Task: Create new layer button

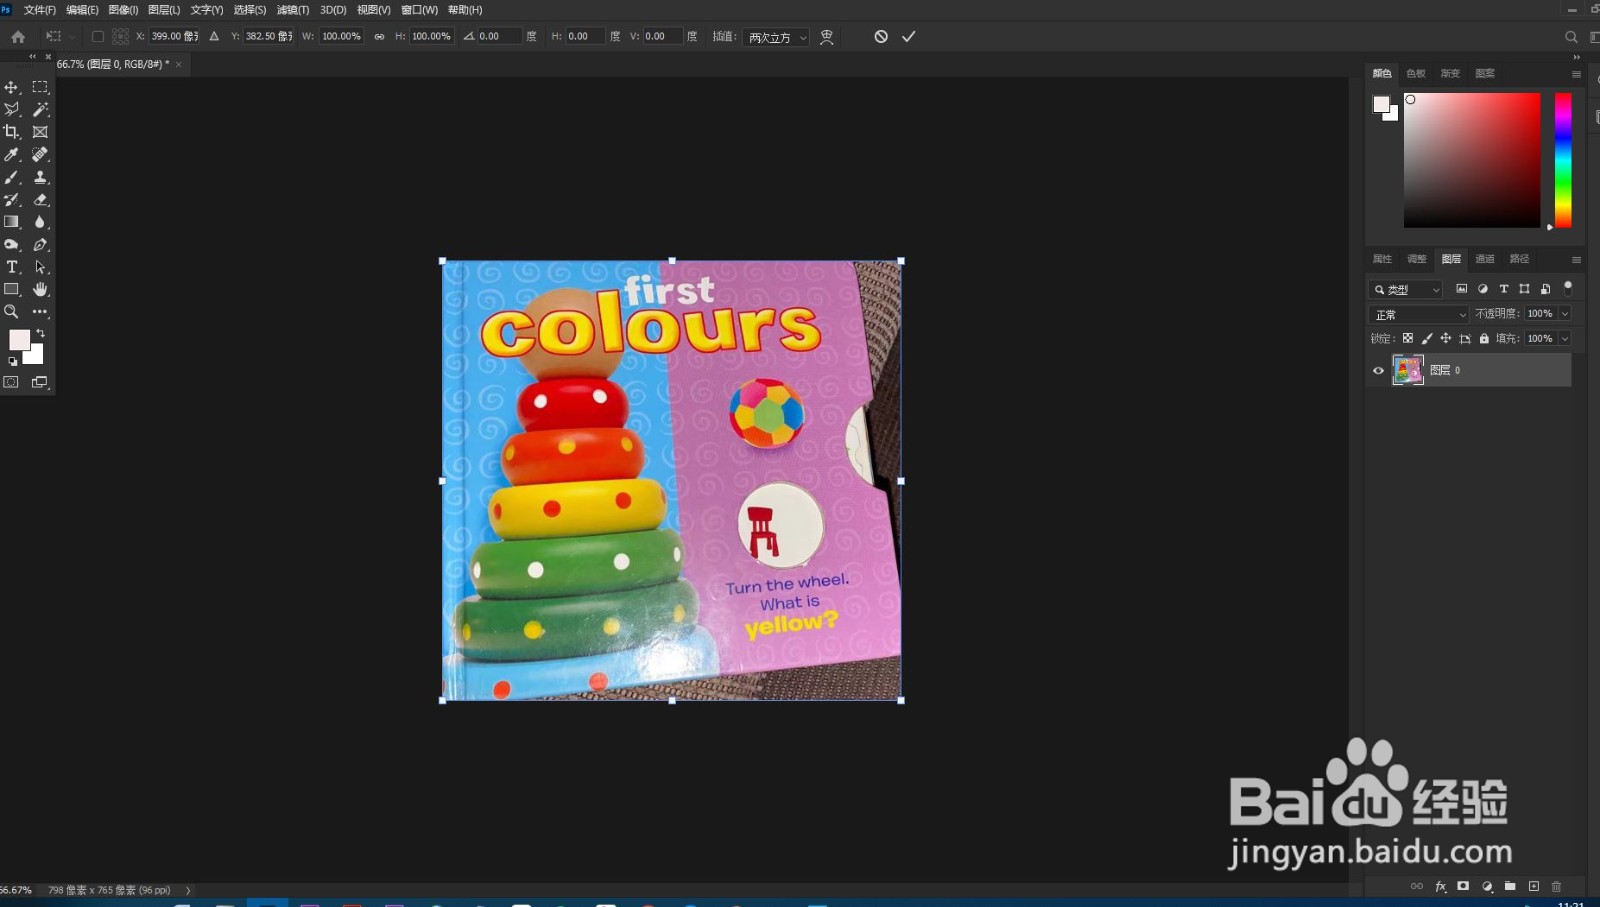Action: [x=1534, y=886]
